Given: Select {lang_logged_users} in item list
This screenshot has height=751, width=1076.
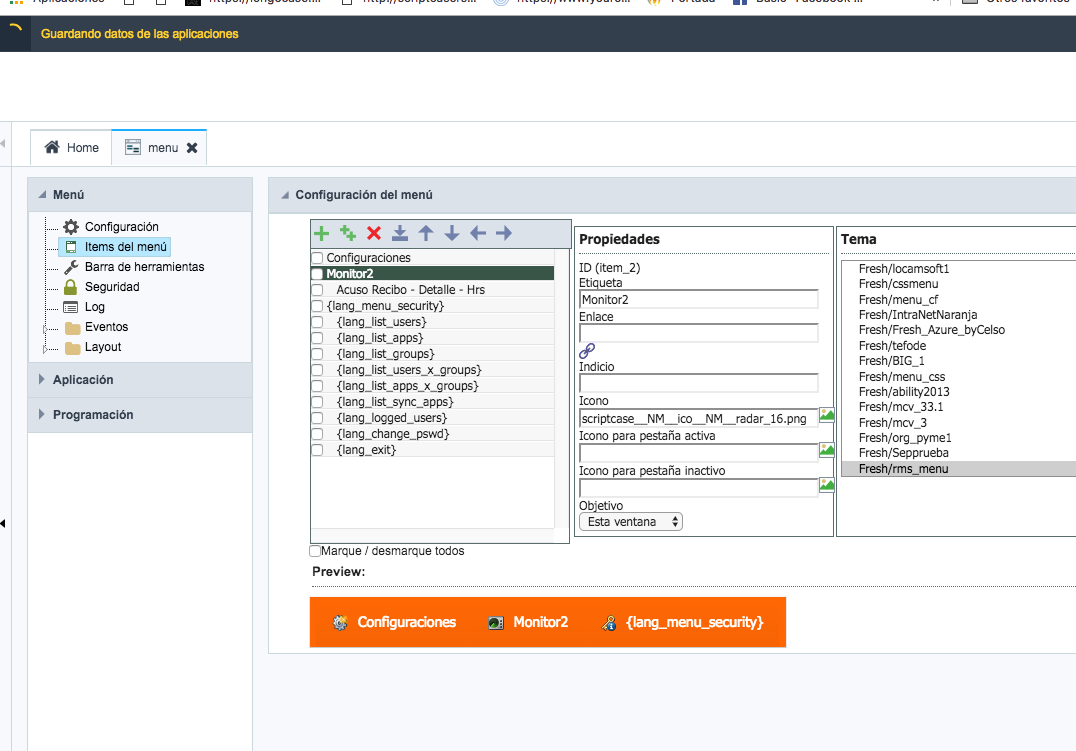Looking at the screenshot, I should (x=392, y=418).
